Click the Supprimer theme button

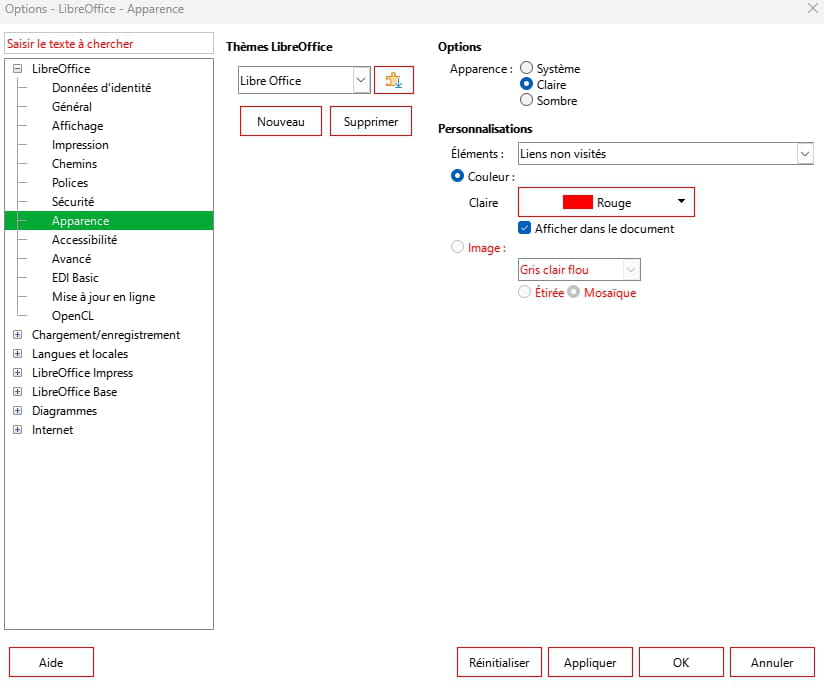pyautogui.click(x=370, y=121)
